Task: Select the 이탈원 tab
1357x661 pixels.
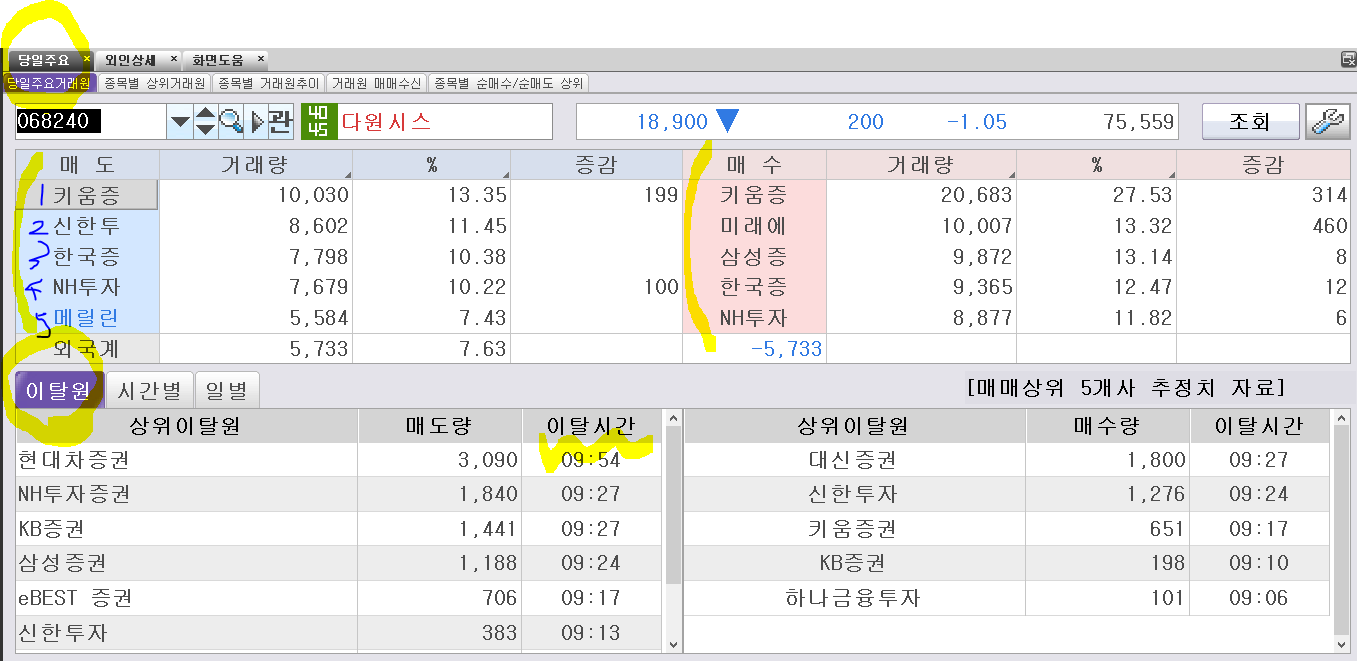Action: point(61,390)
